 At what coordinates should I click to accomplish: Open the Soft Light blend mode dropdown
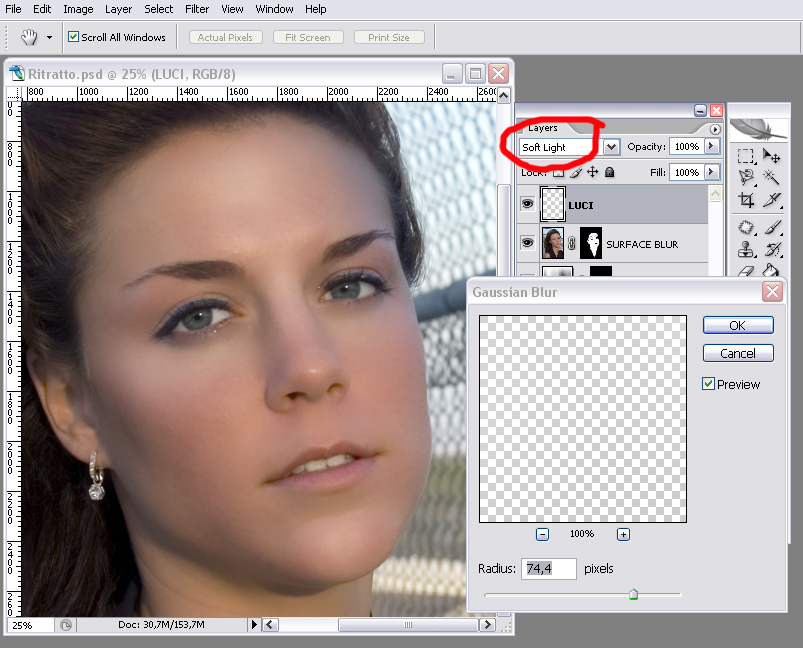point(612,147)
